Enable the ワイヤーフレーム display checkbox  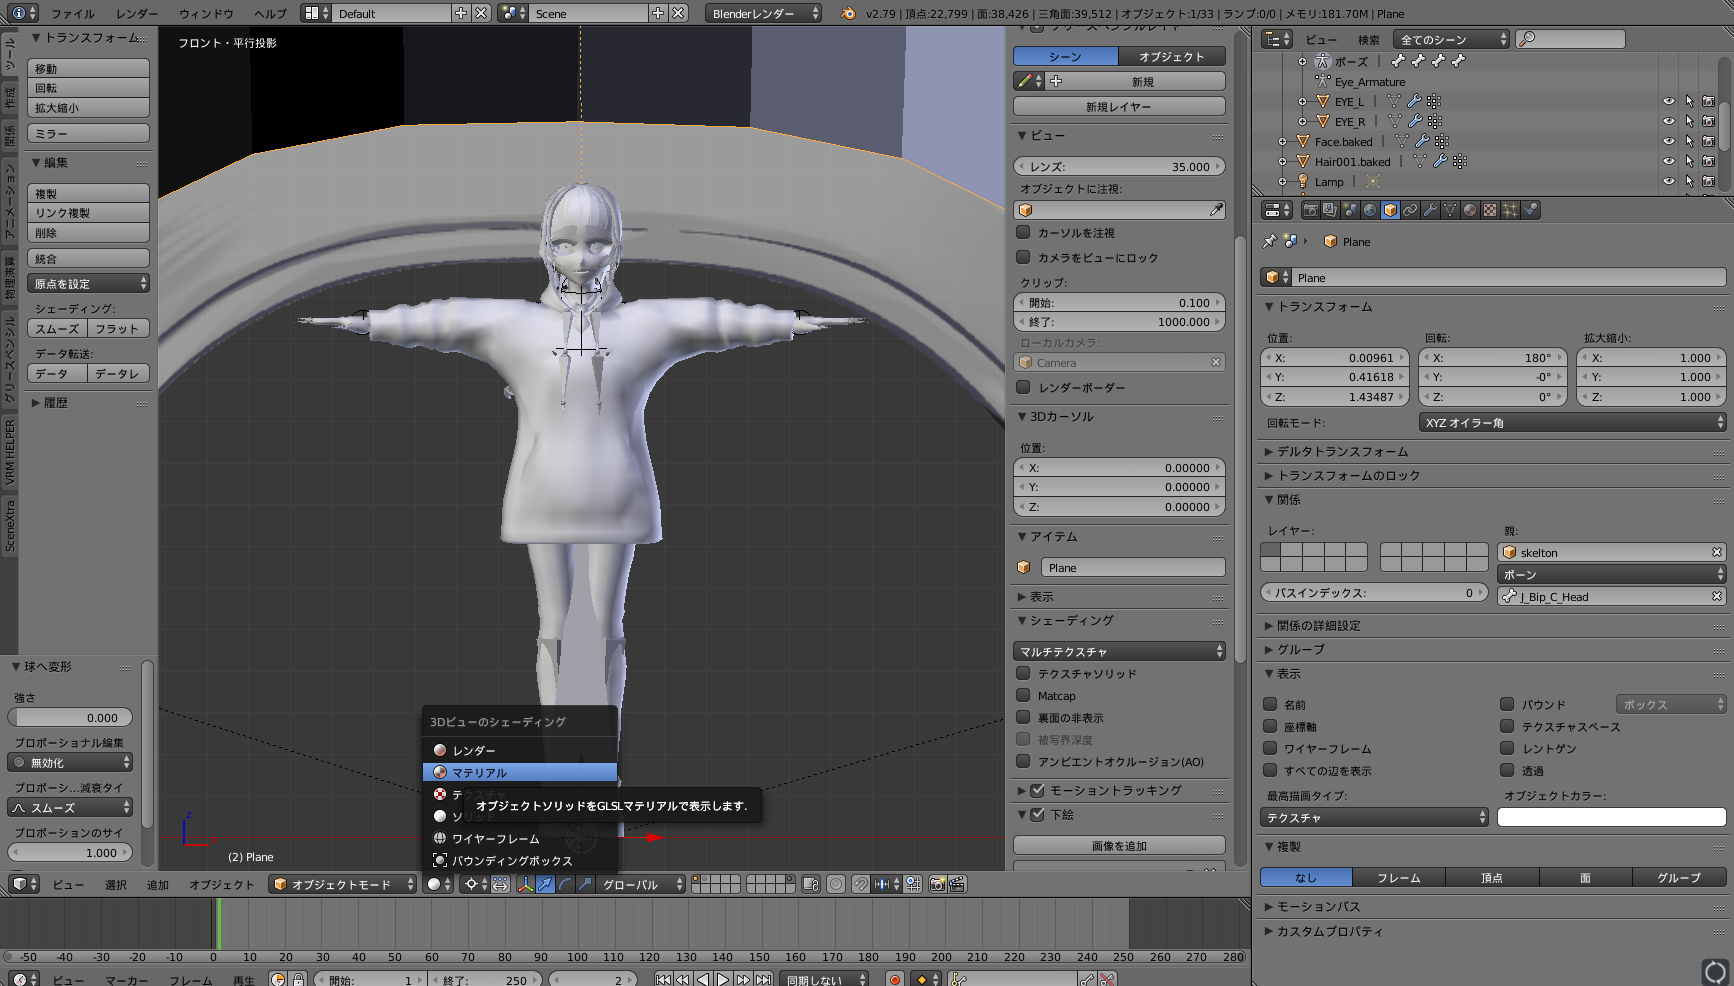(x=1270, y=748)
